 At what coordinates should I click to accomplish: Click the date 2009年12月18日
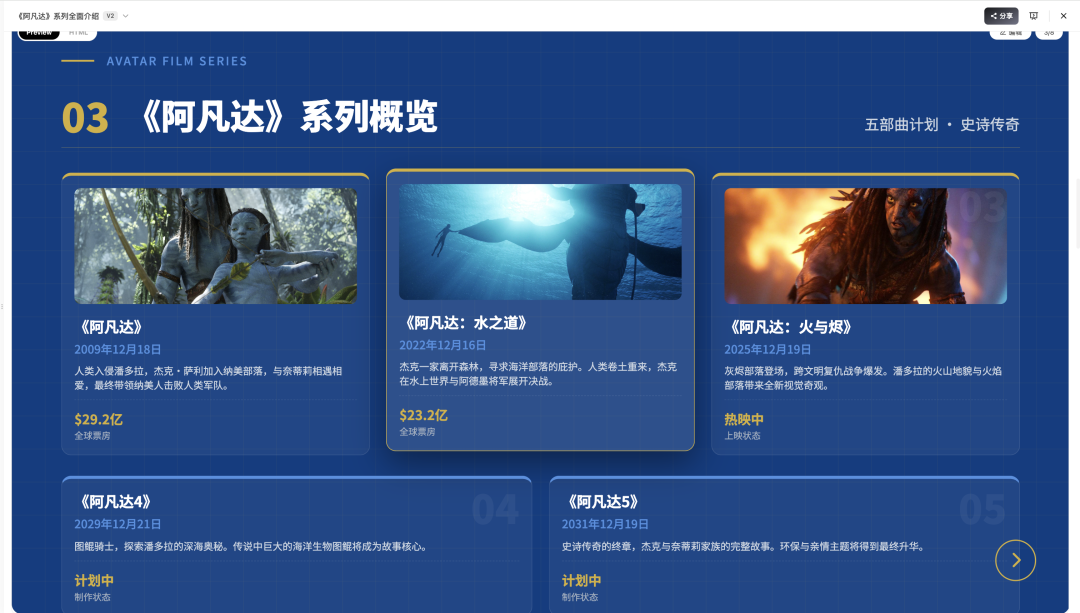click(118, 350)
